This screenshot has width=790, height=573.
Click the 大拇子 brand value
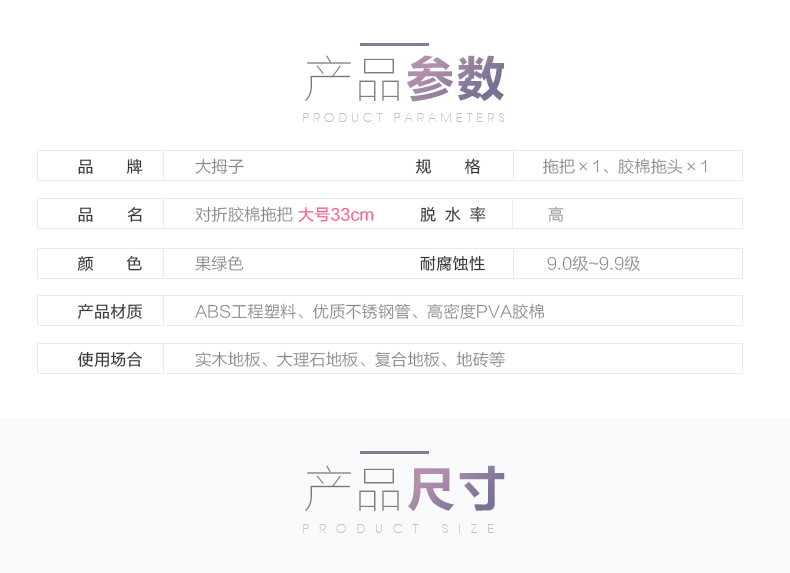220,166
